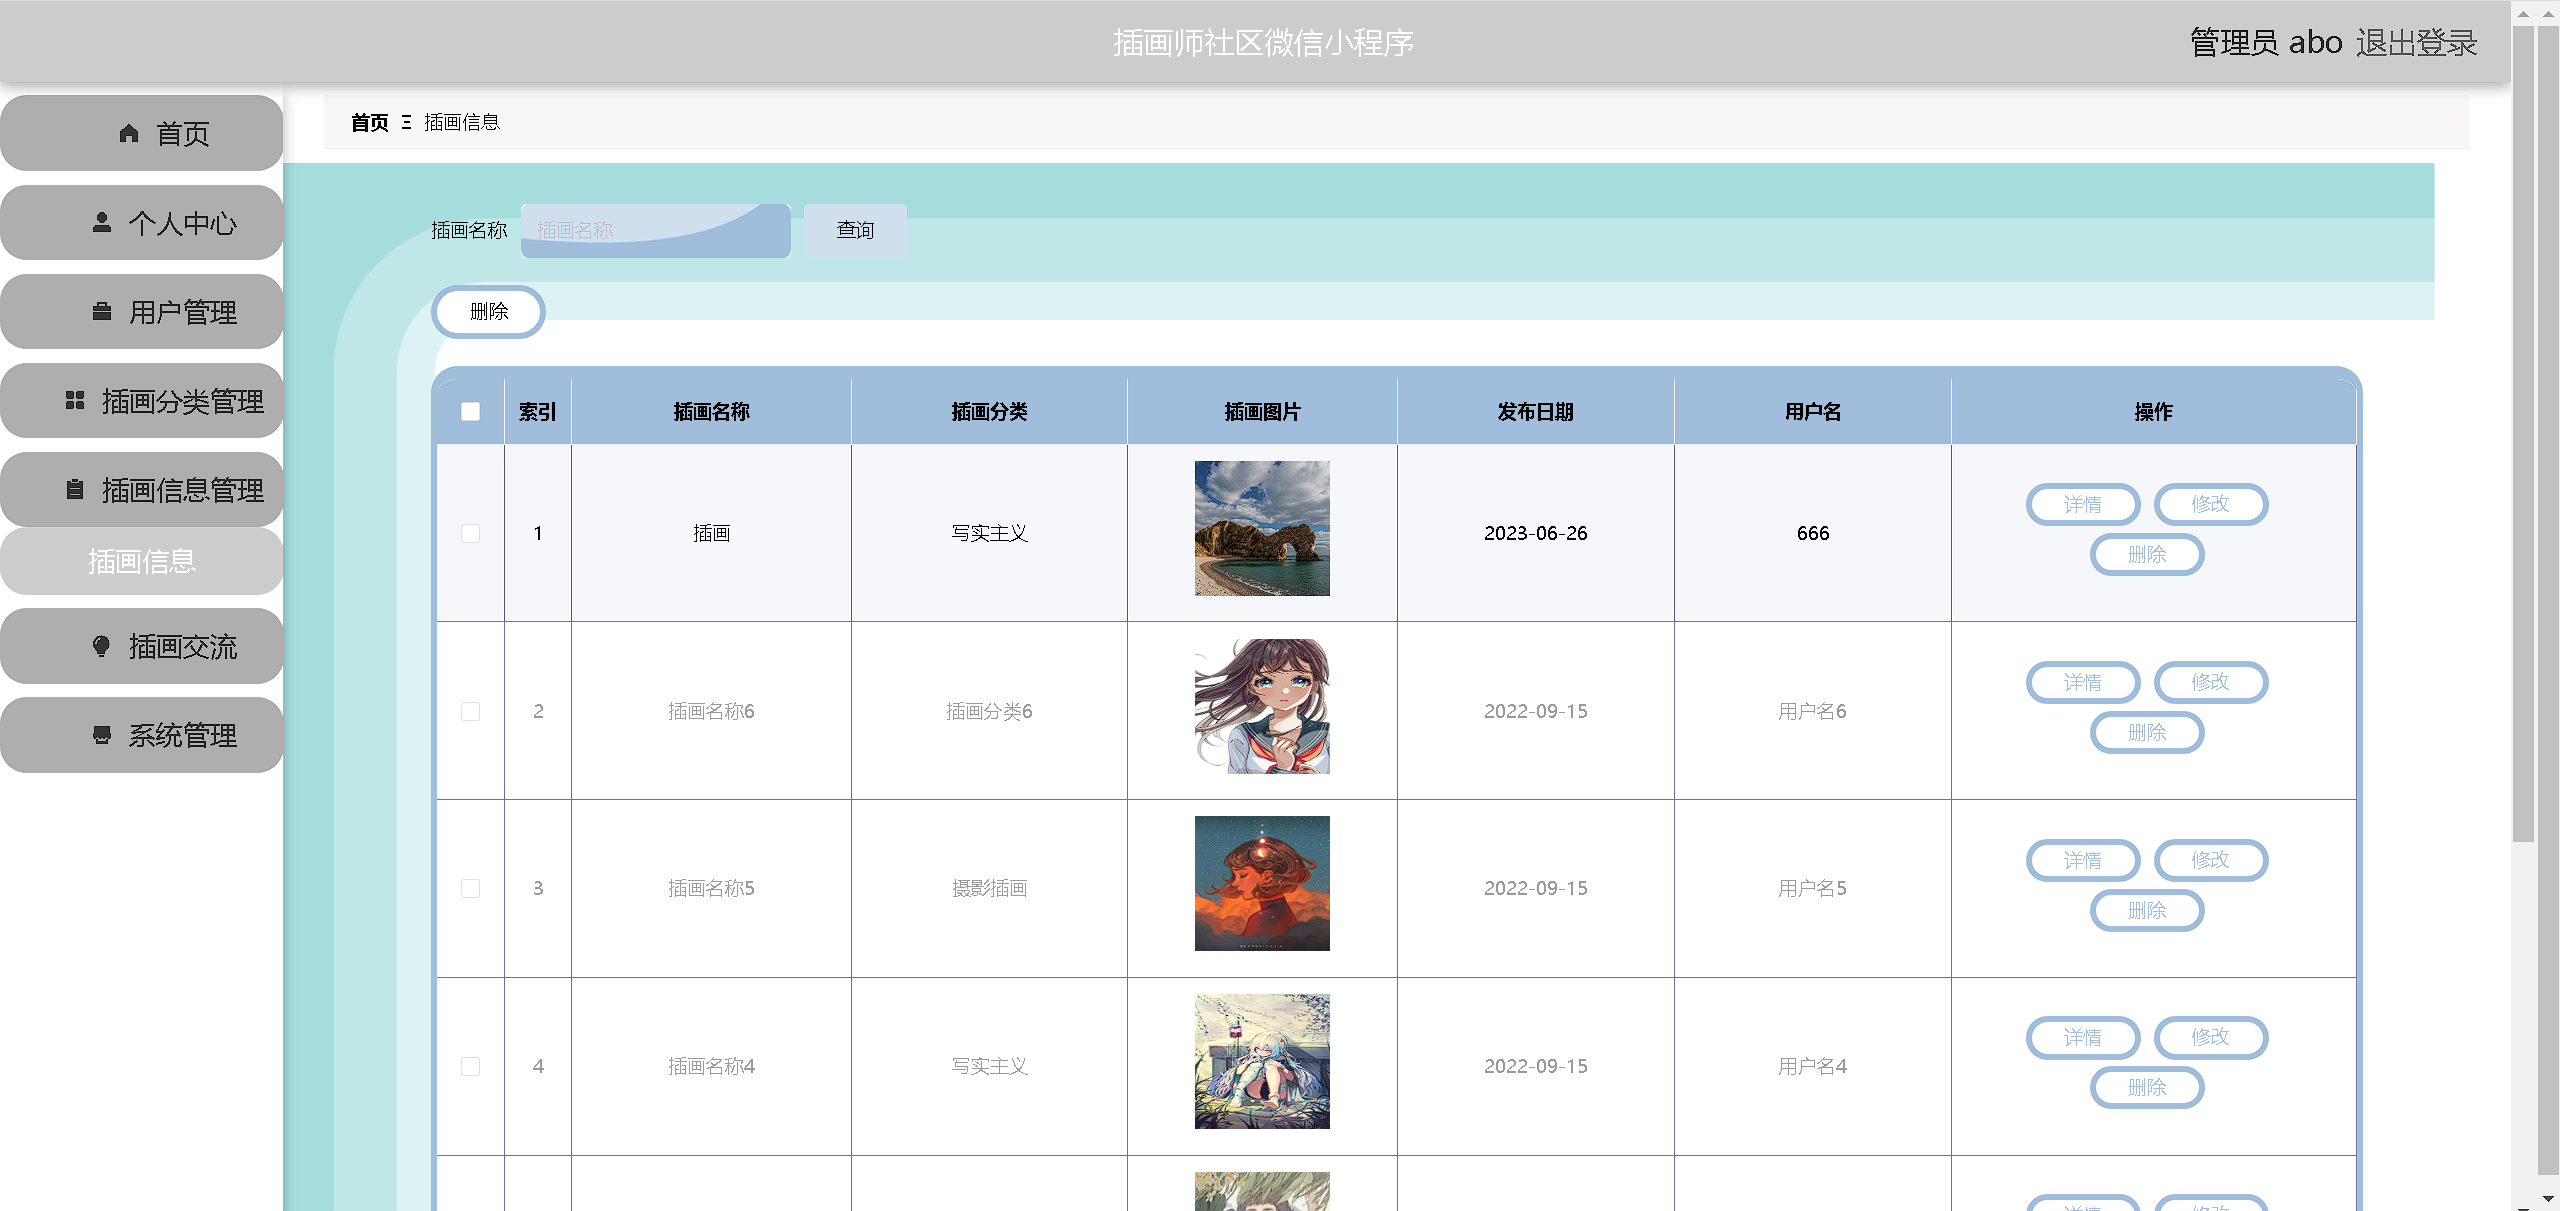The height and width of the screenshot is (1211, 2560).
Task: Click 修改 for 插画名称4
Action: [x=2210, y=1037]
